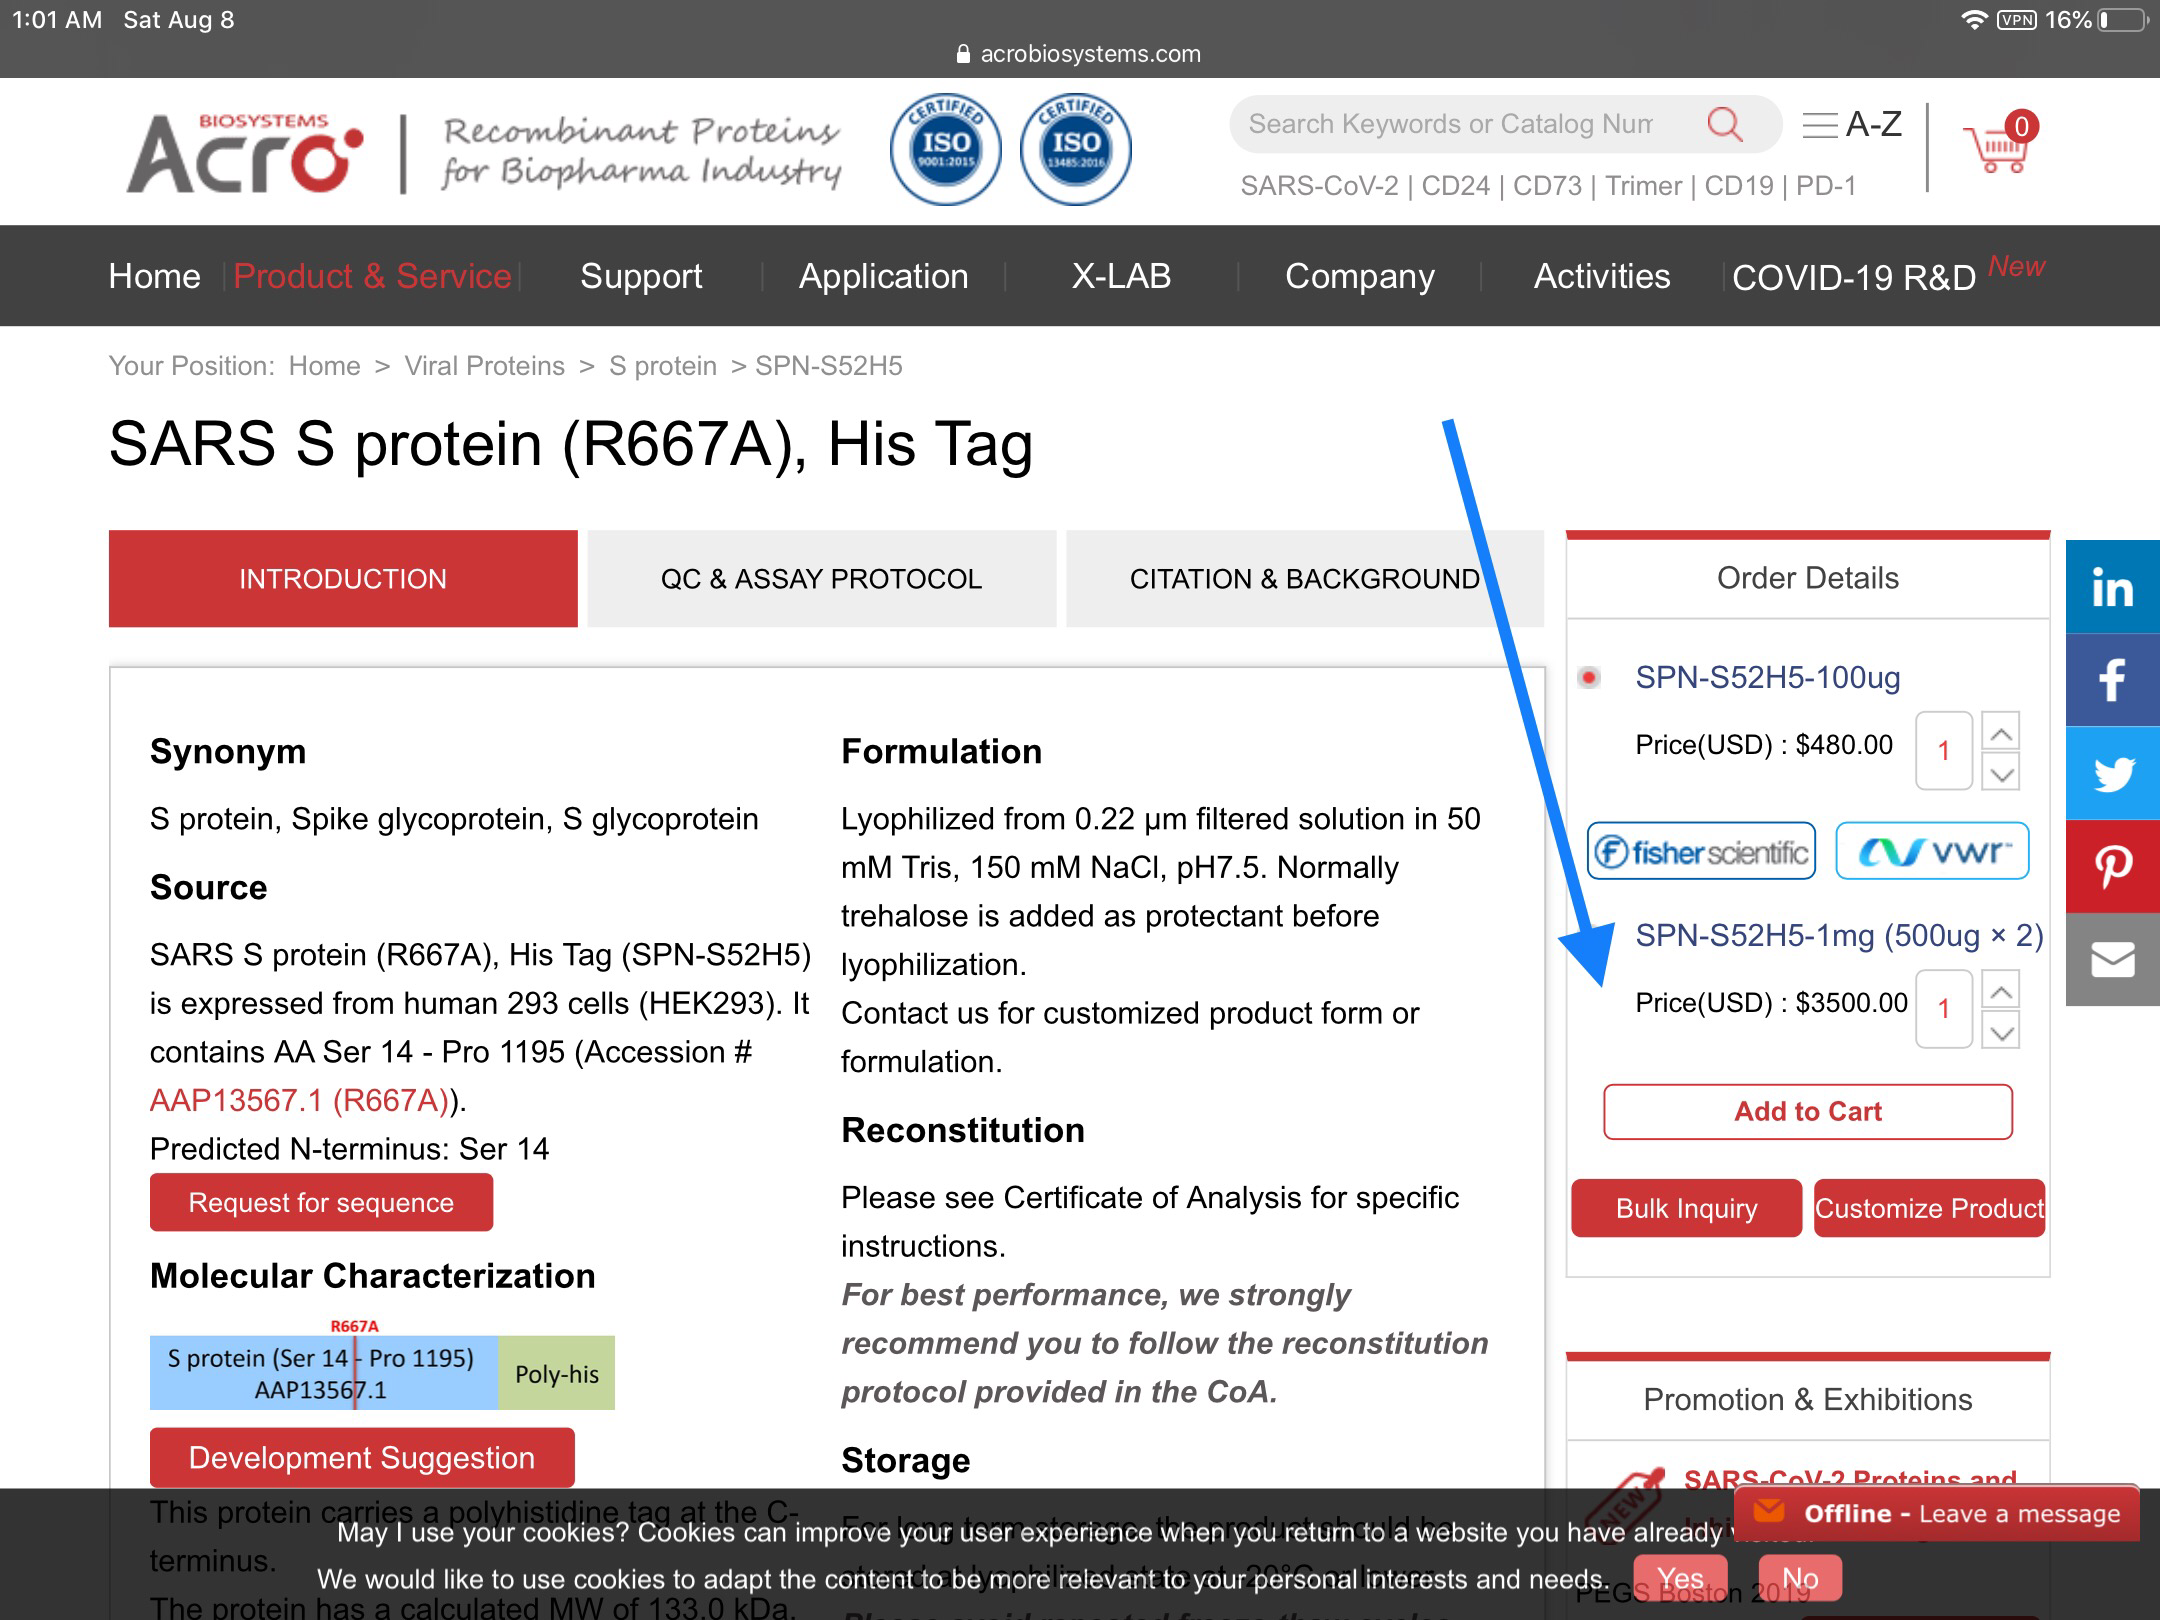Share page via email icon
The width and height of the screenshot is (2160, 1620).
click(x=2113, y=959)
